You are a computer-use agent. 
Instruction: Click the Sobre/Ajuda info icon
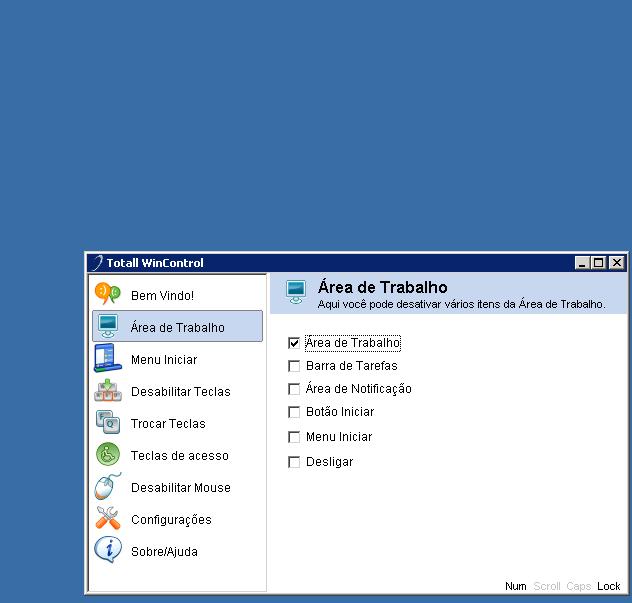[108, 551]
